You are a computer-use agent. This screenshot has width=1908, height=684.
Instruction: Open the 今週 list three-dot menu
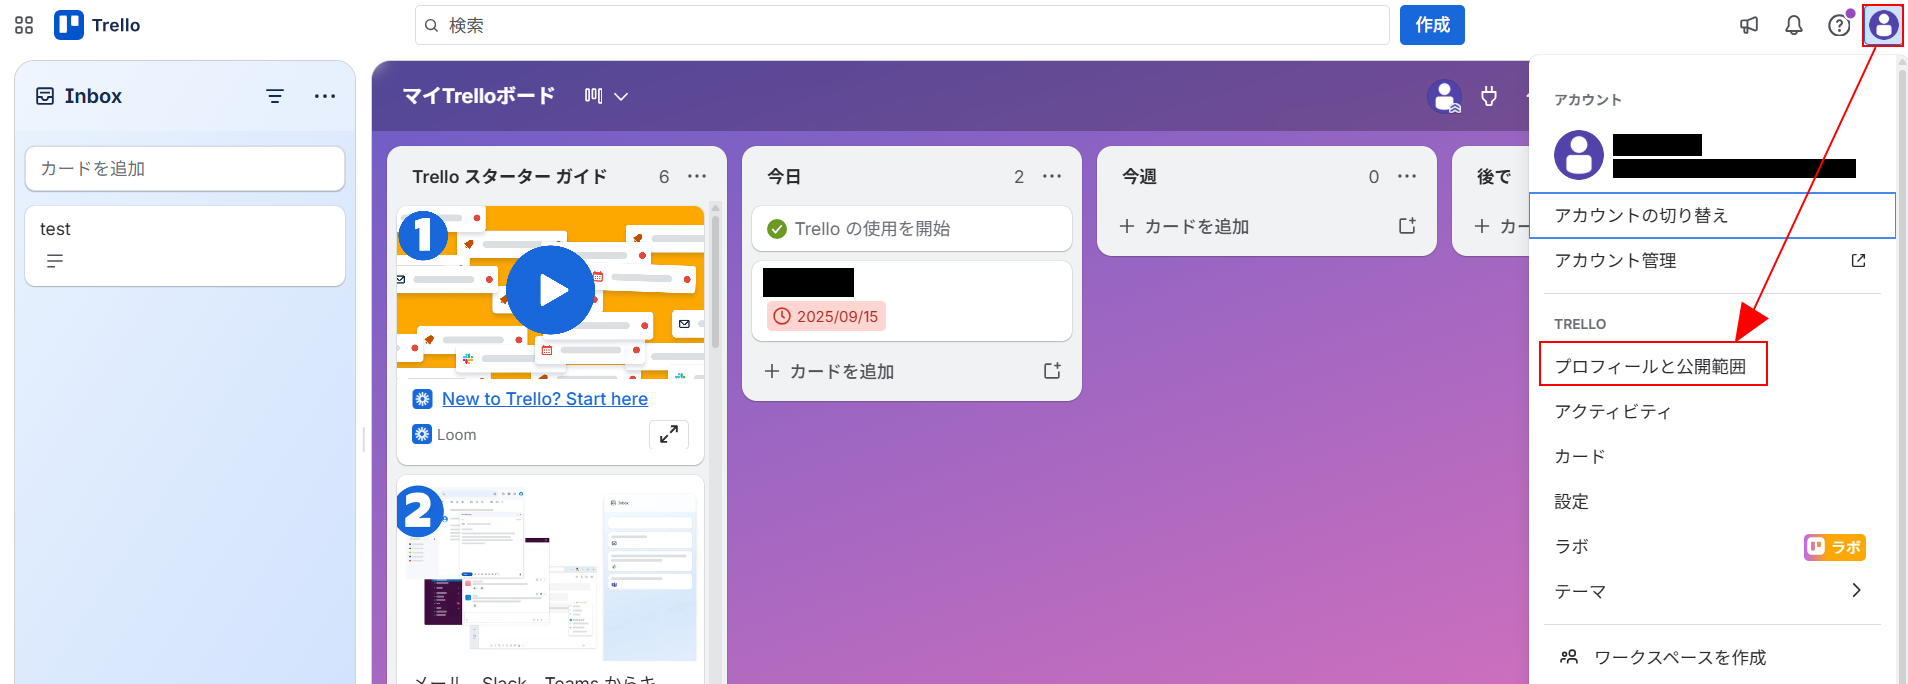(x=1407, y=176)
